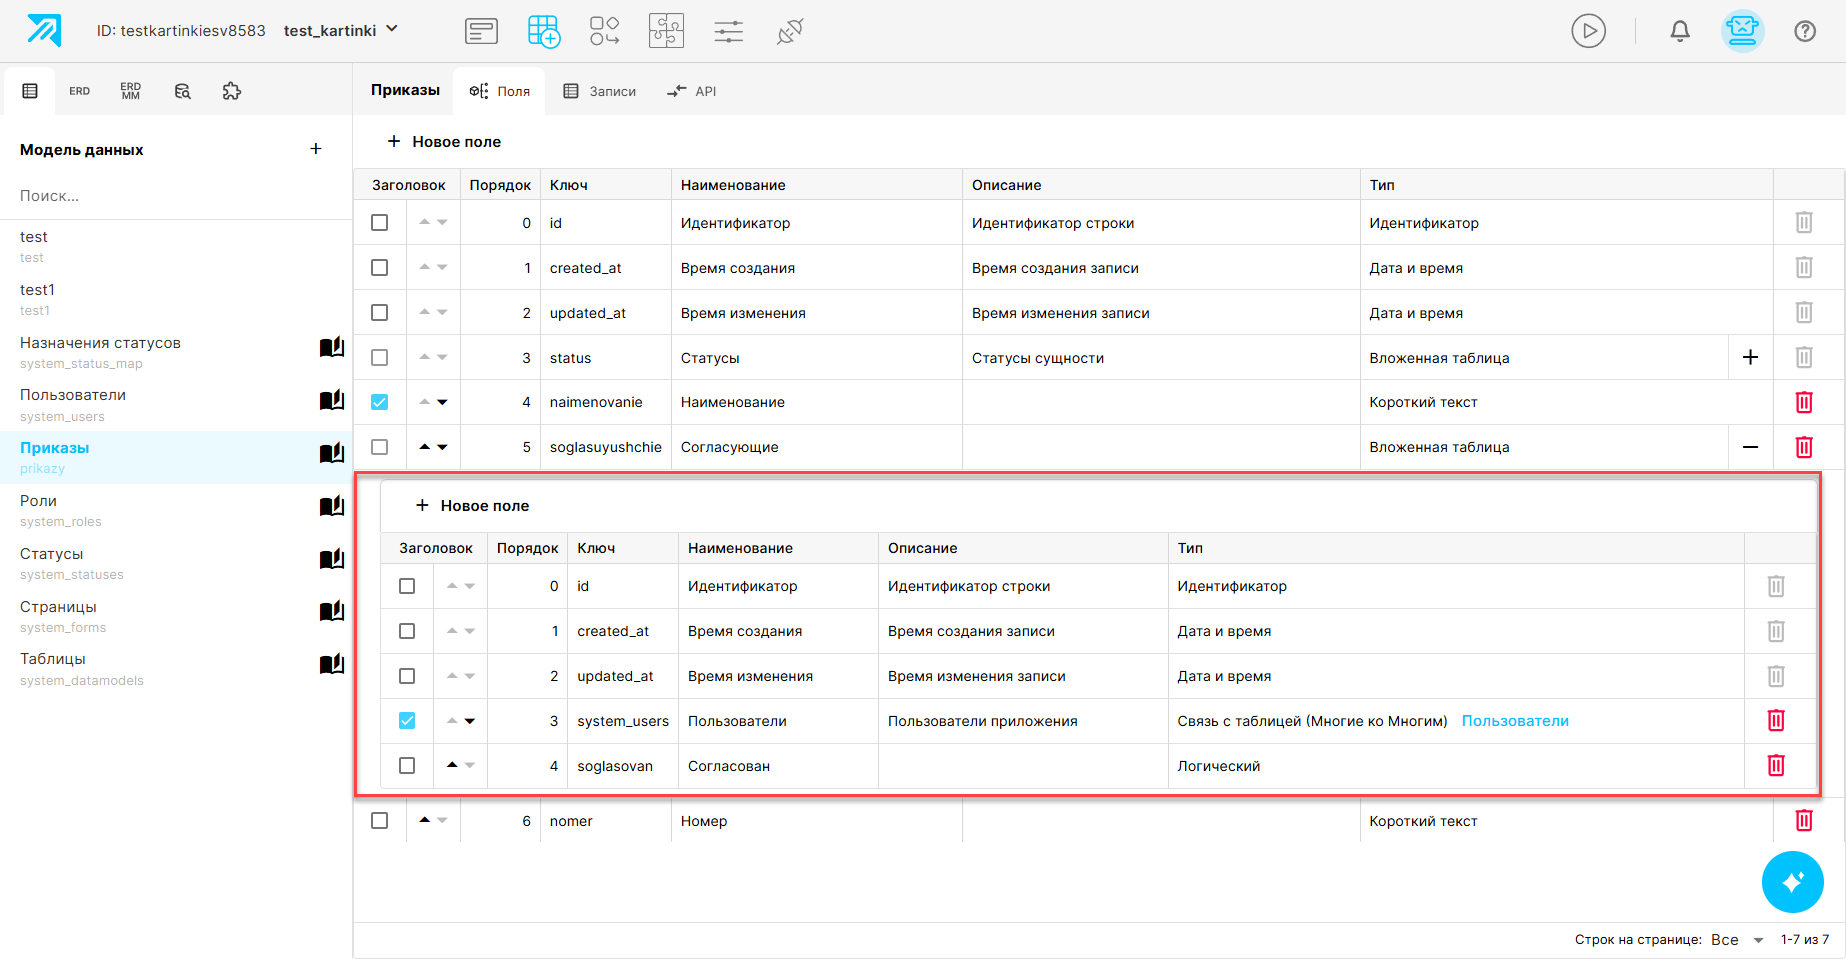Switch to the API tab
This screenshot has width=1846, height=959.
(x=691, y=91)
